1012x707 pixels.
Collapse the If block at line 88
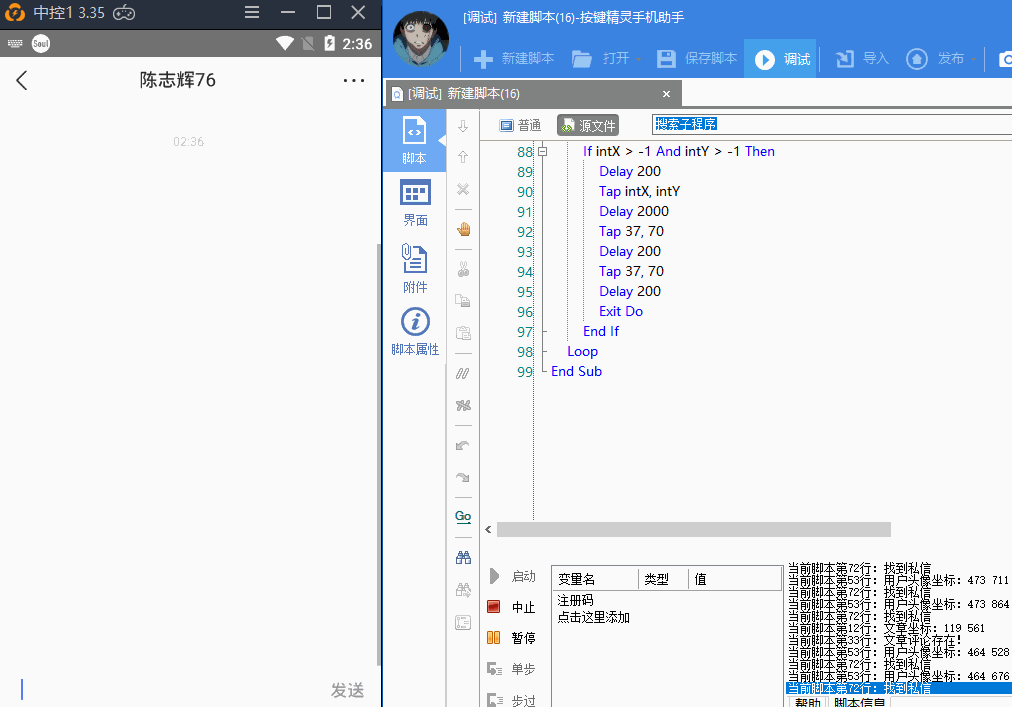(x=542, y=152)
